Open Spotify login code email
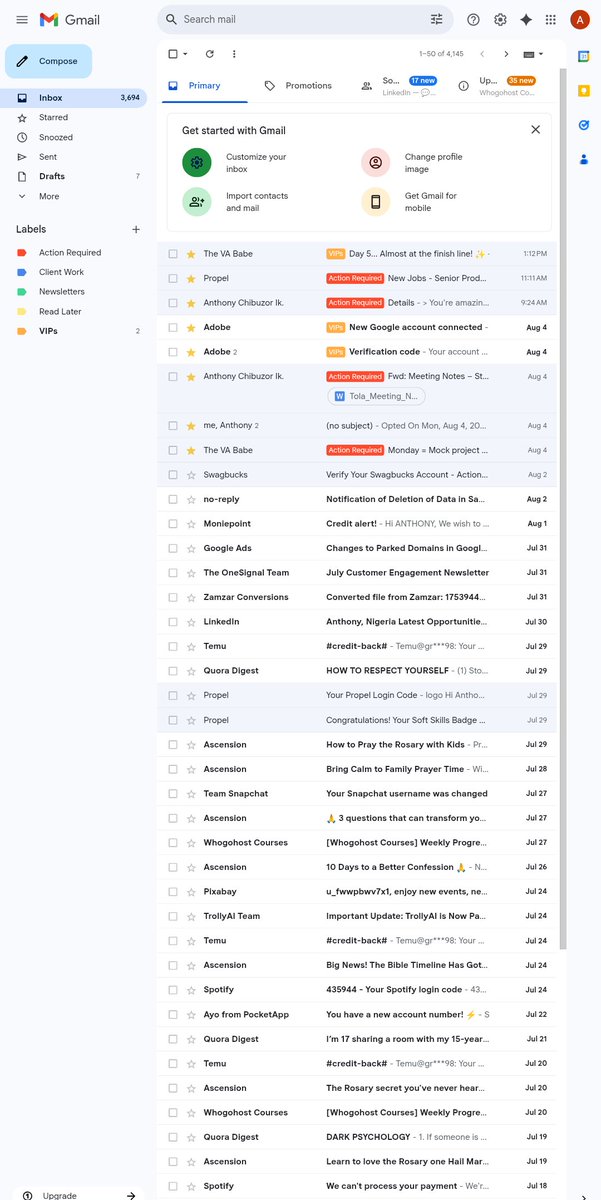 click(x=356, y=990)
